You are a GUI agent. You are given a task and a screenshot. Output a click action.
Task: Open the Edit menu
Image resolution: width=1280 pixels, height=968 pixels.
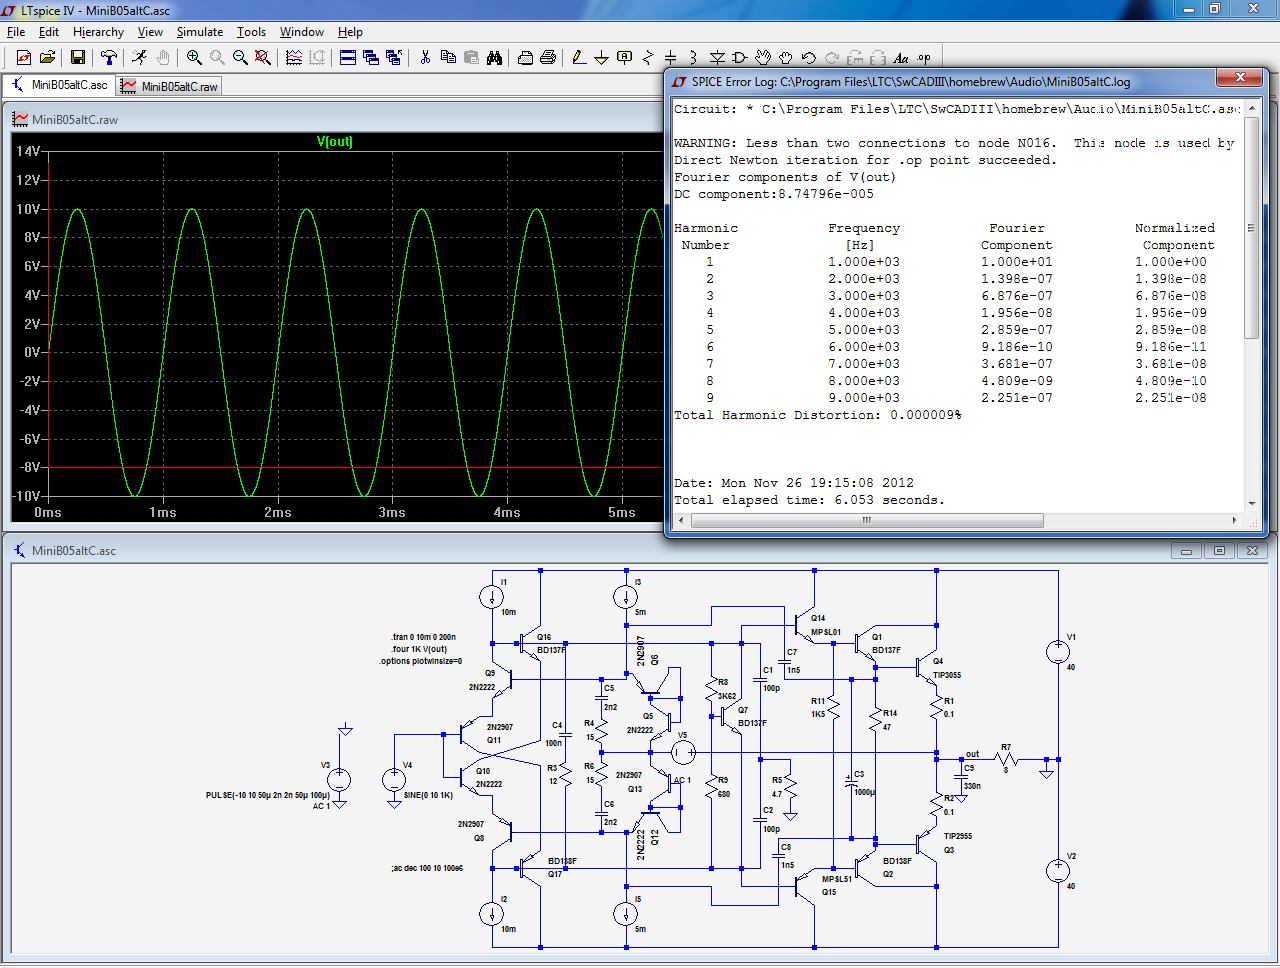49,32
